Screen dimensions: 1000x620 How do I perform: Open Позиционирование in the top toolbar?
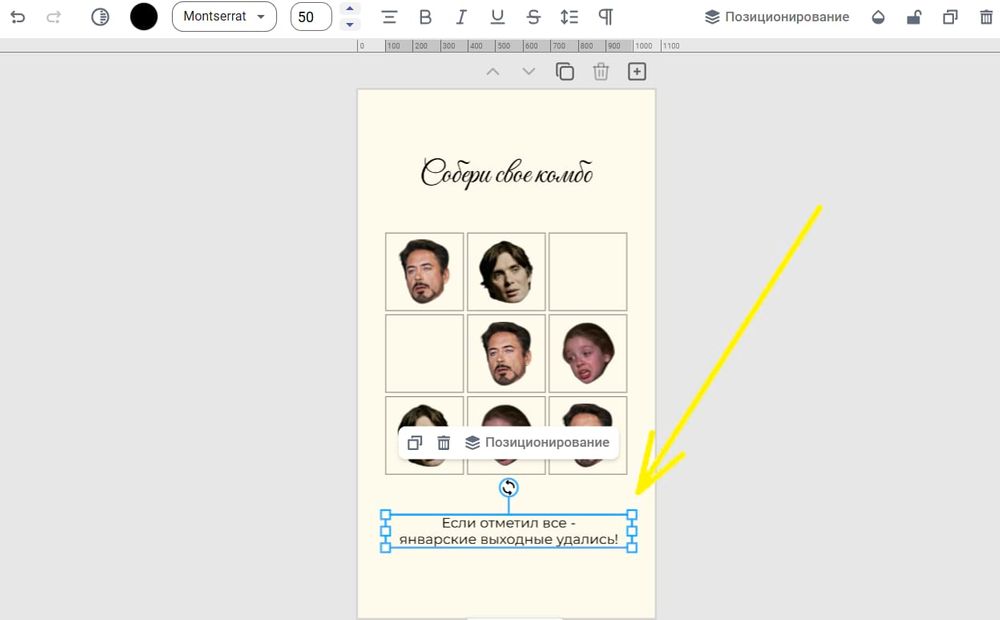(777, 17)
